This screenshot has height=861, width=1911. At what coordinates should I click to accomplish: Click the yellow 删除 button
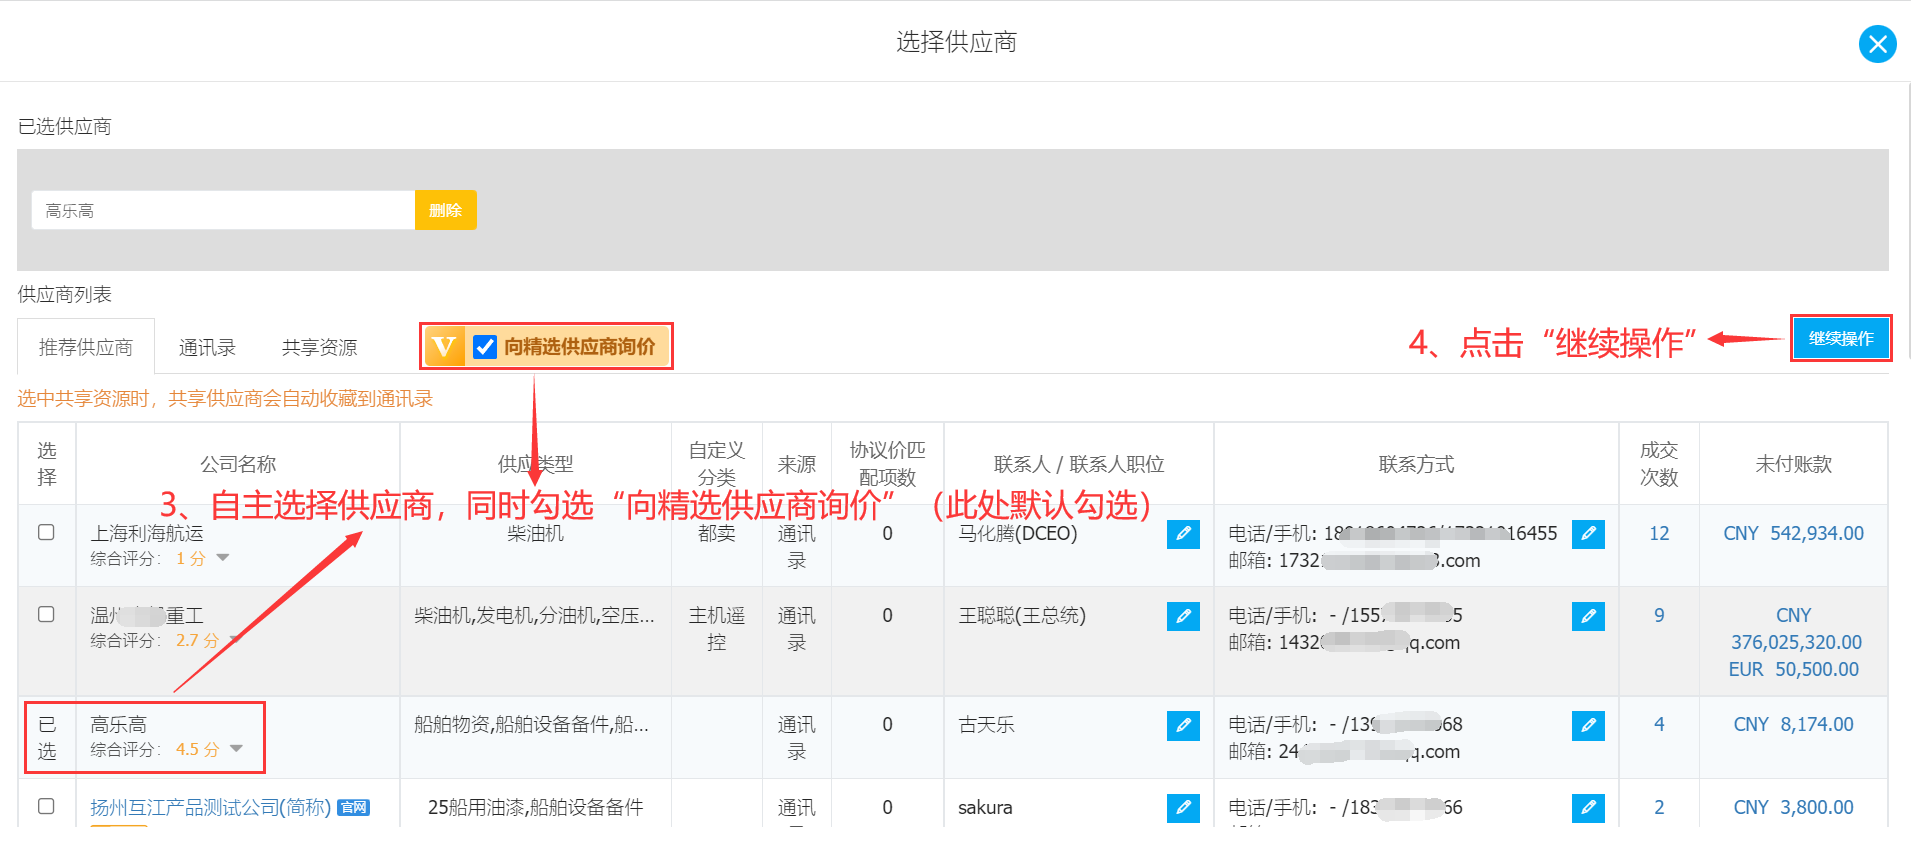click(445, 210)
